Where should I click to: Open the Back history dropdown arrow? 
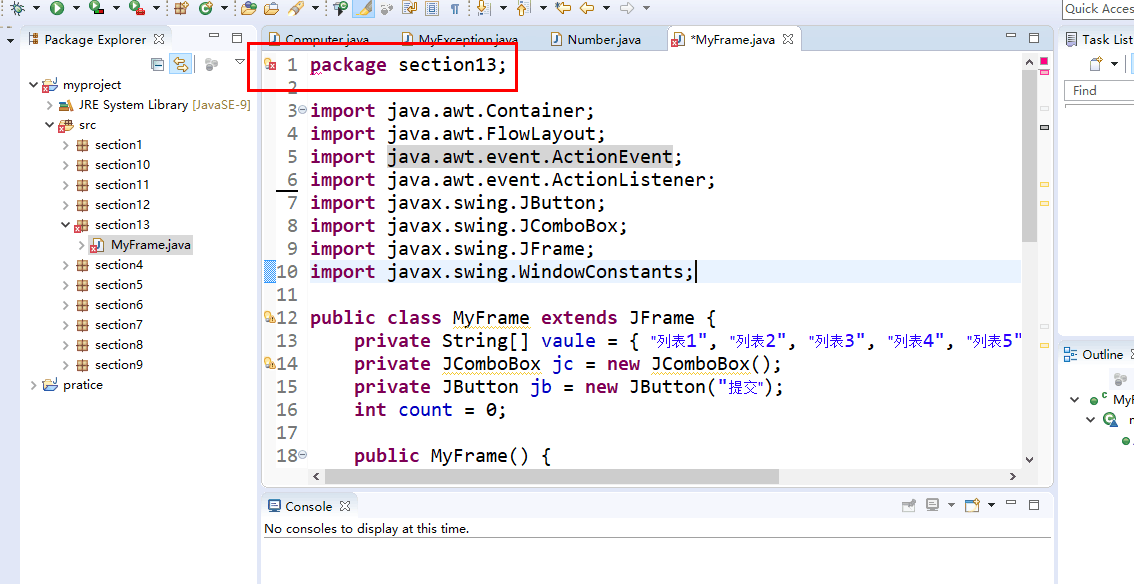coord(606,8)
